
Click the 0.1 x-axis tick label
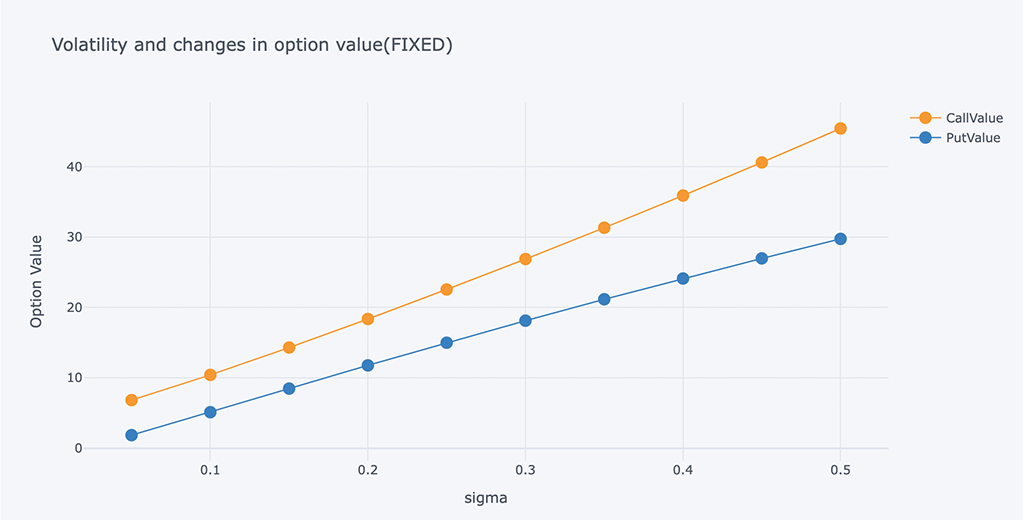pyautogui.click(x=210, y=469)
